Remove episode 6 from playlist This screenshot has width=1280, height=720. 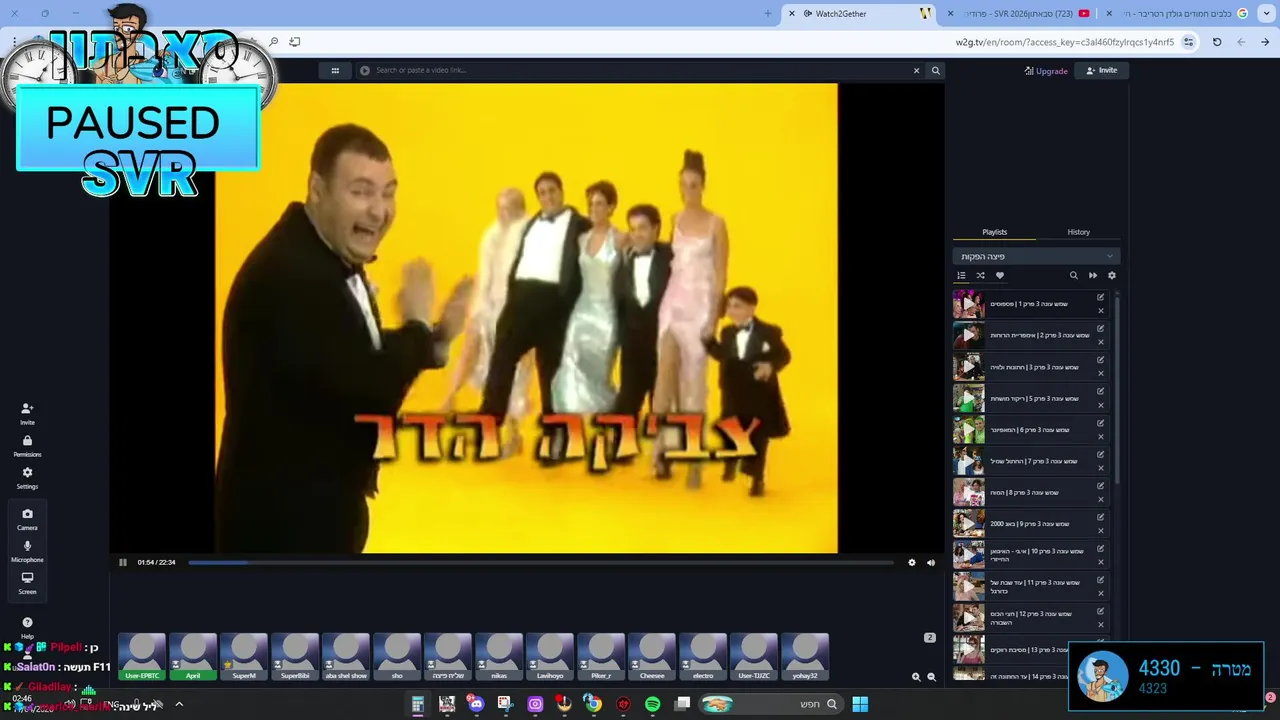point(1101,436)
